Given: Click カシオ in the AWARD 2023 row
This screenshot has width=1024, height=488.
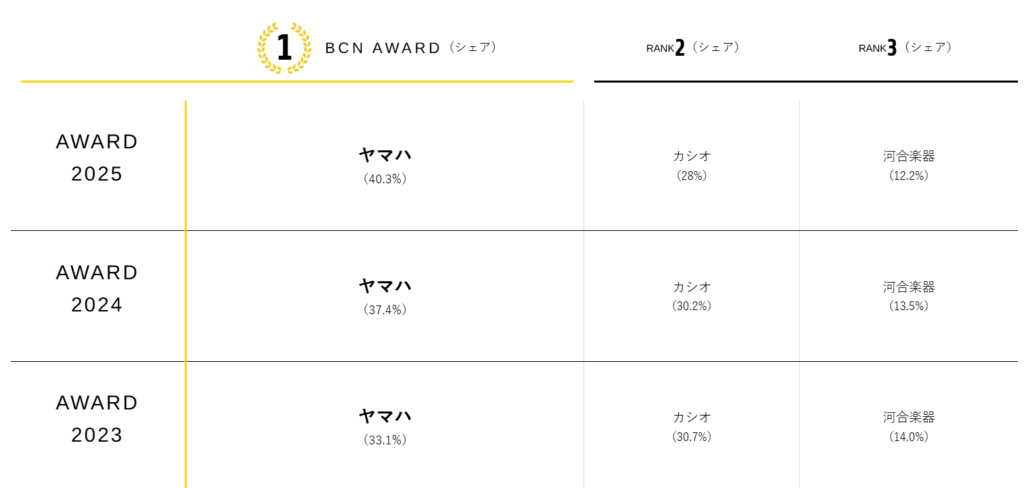Looking at the screenshot, I should coord(692,417).
